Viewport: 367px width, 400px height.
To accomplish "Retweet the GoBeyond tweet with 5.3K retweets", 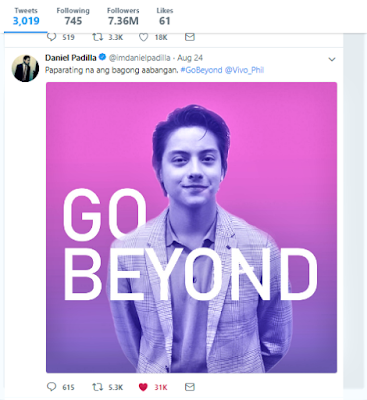I will 97,387.
